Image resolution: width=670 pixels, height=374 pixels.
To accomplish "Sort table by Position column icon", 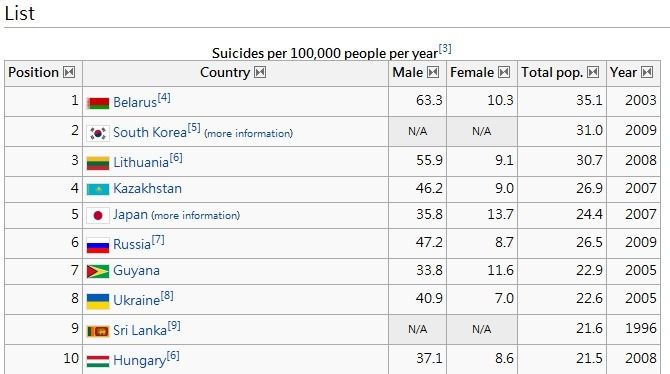I will (69, 72).
